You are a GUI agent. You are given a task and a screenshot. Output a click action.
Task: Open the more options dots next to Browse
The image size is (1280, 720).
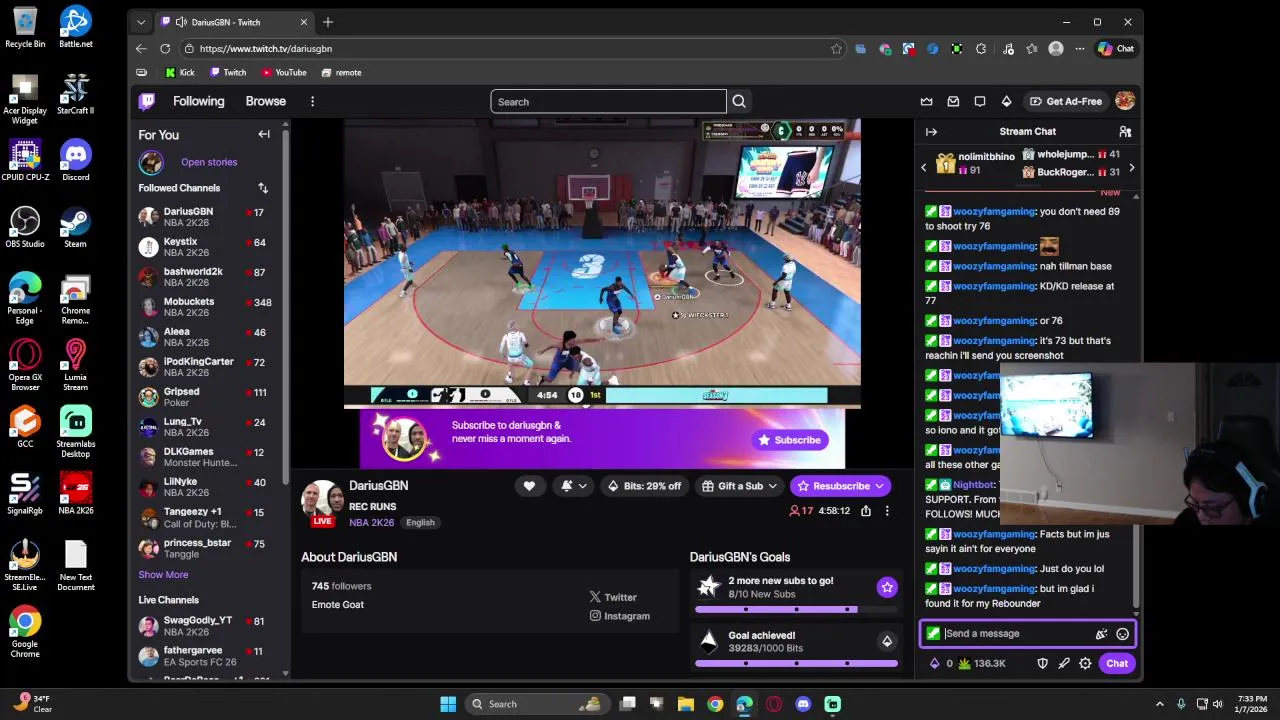pyautogui.click(x=312, y=101)
